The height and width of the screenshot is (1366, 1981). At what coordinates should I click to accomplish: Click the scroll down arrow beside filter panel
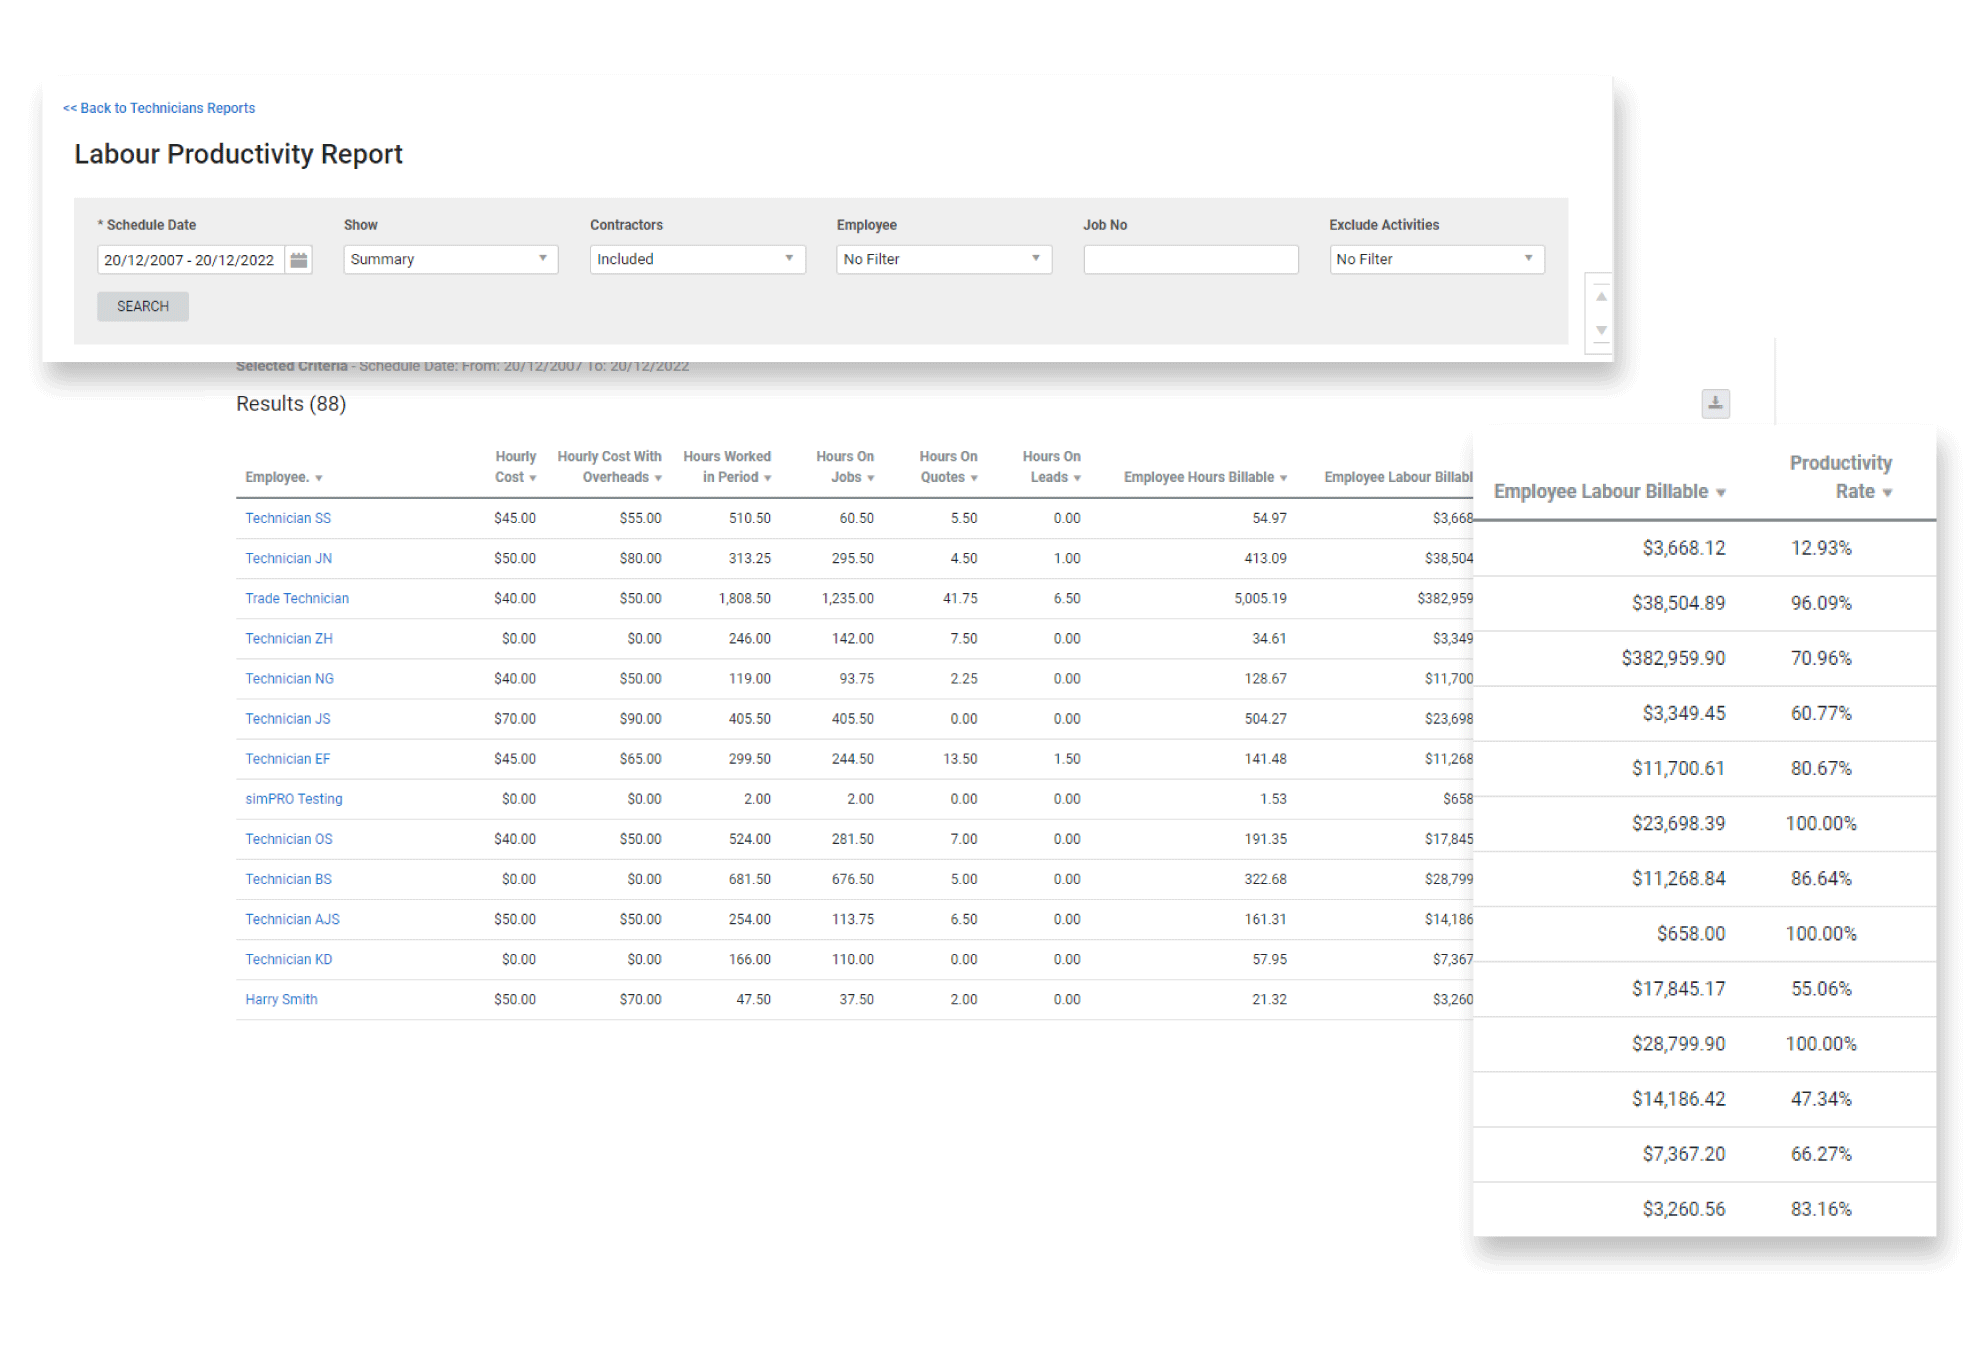click(x=1601, y=330)
